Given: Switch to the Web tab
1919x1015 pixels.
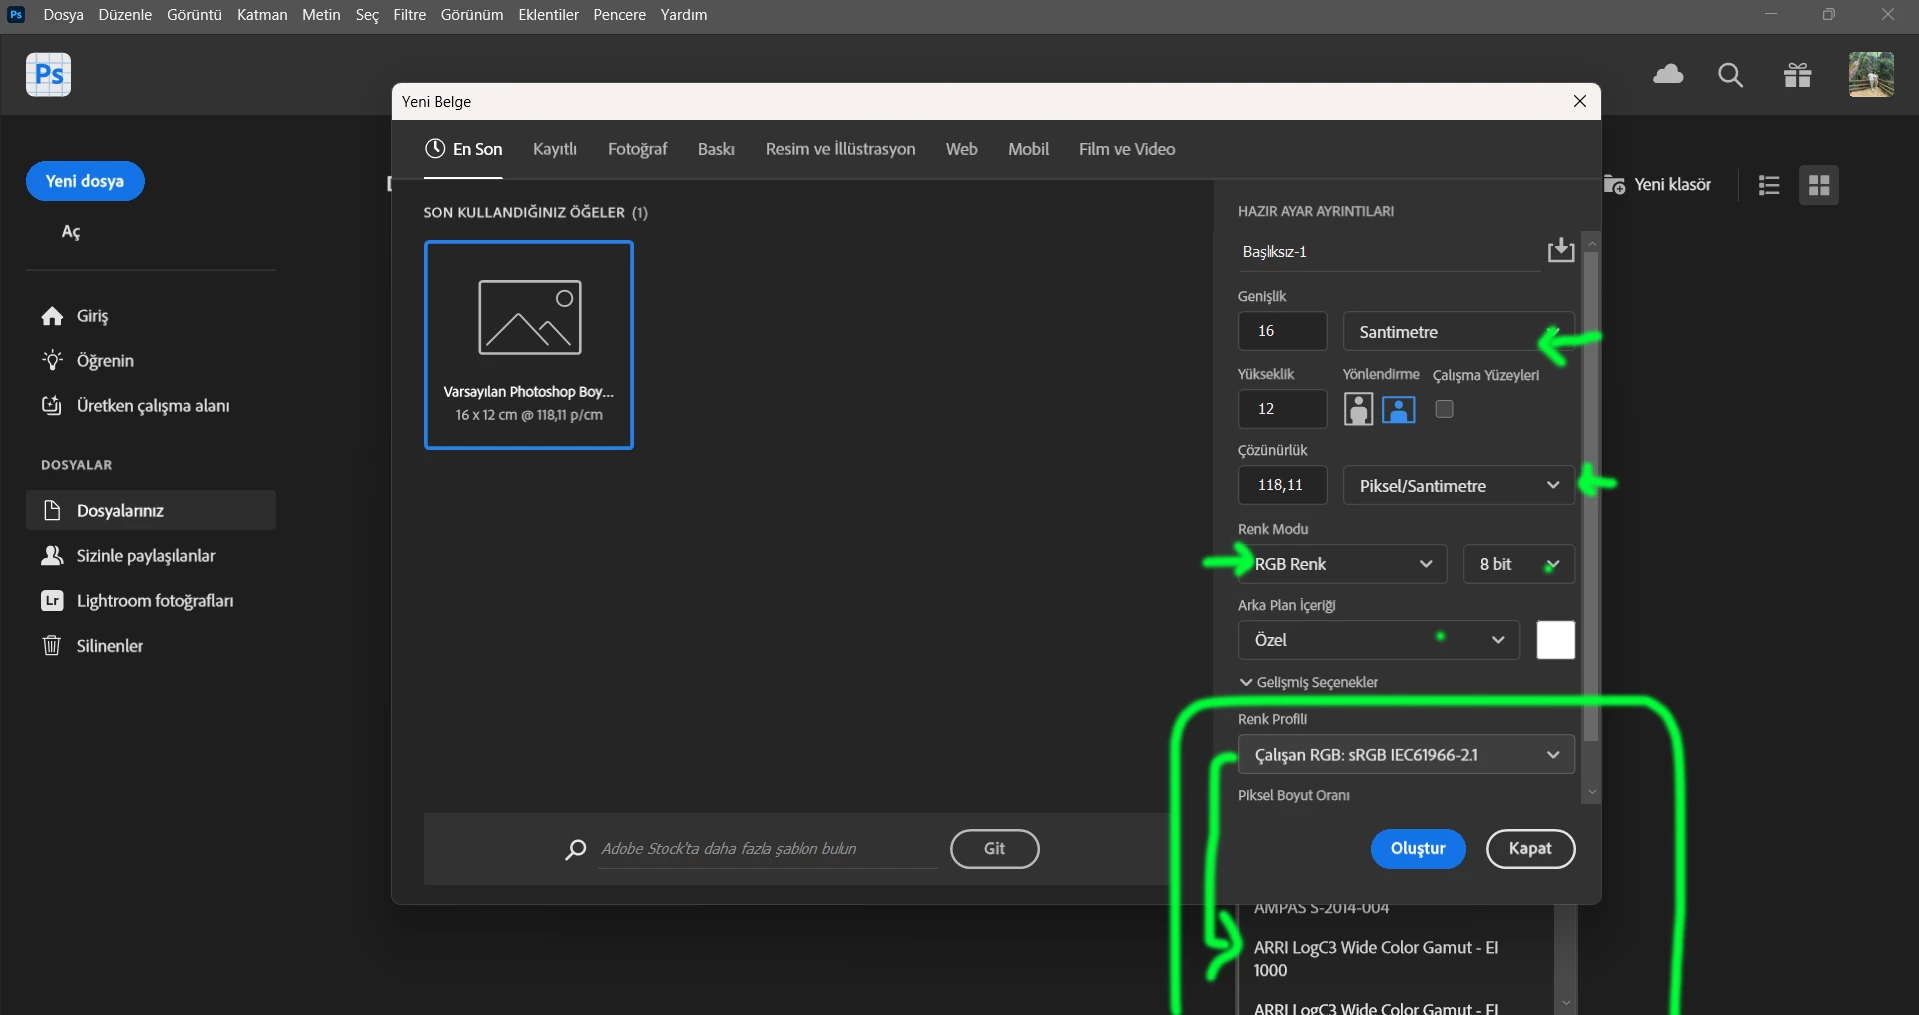Looking at the screenshot, I should (x=961, y=149).
